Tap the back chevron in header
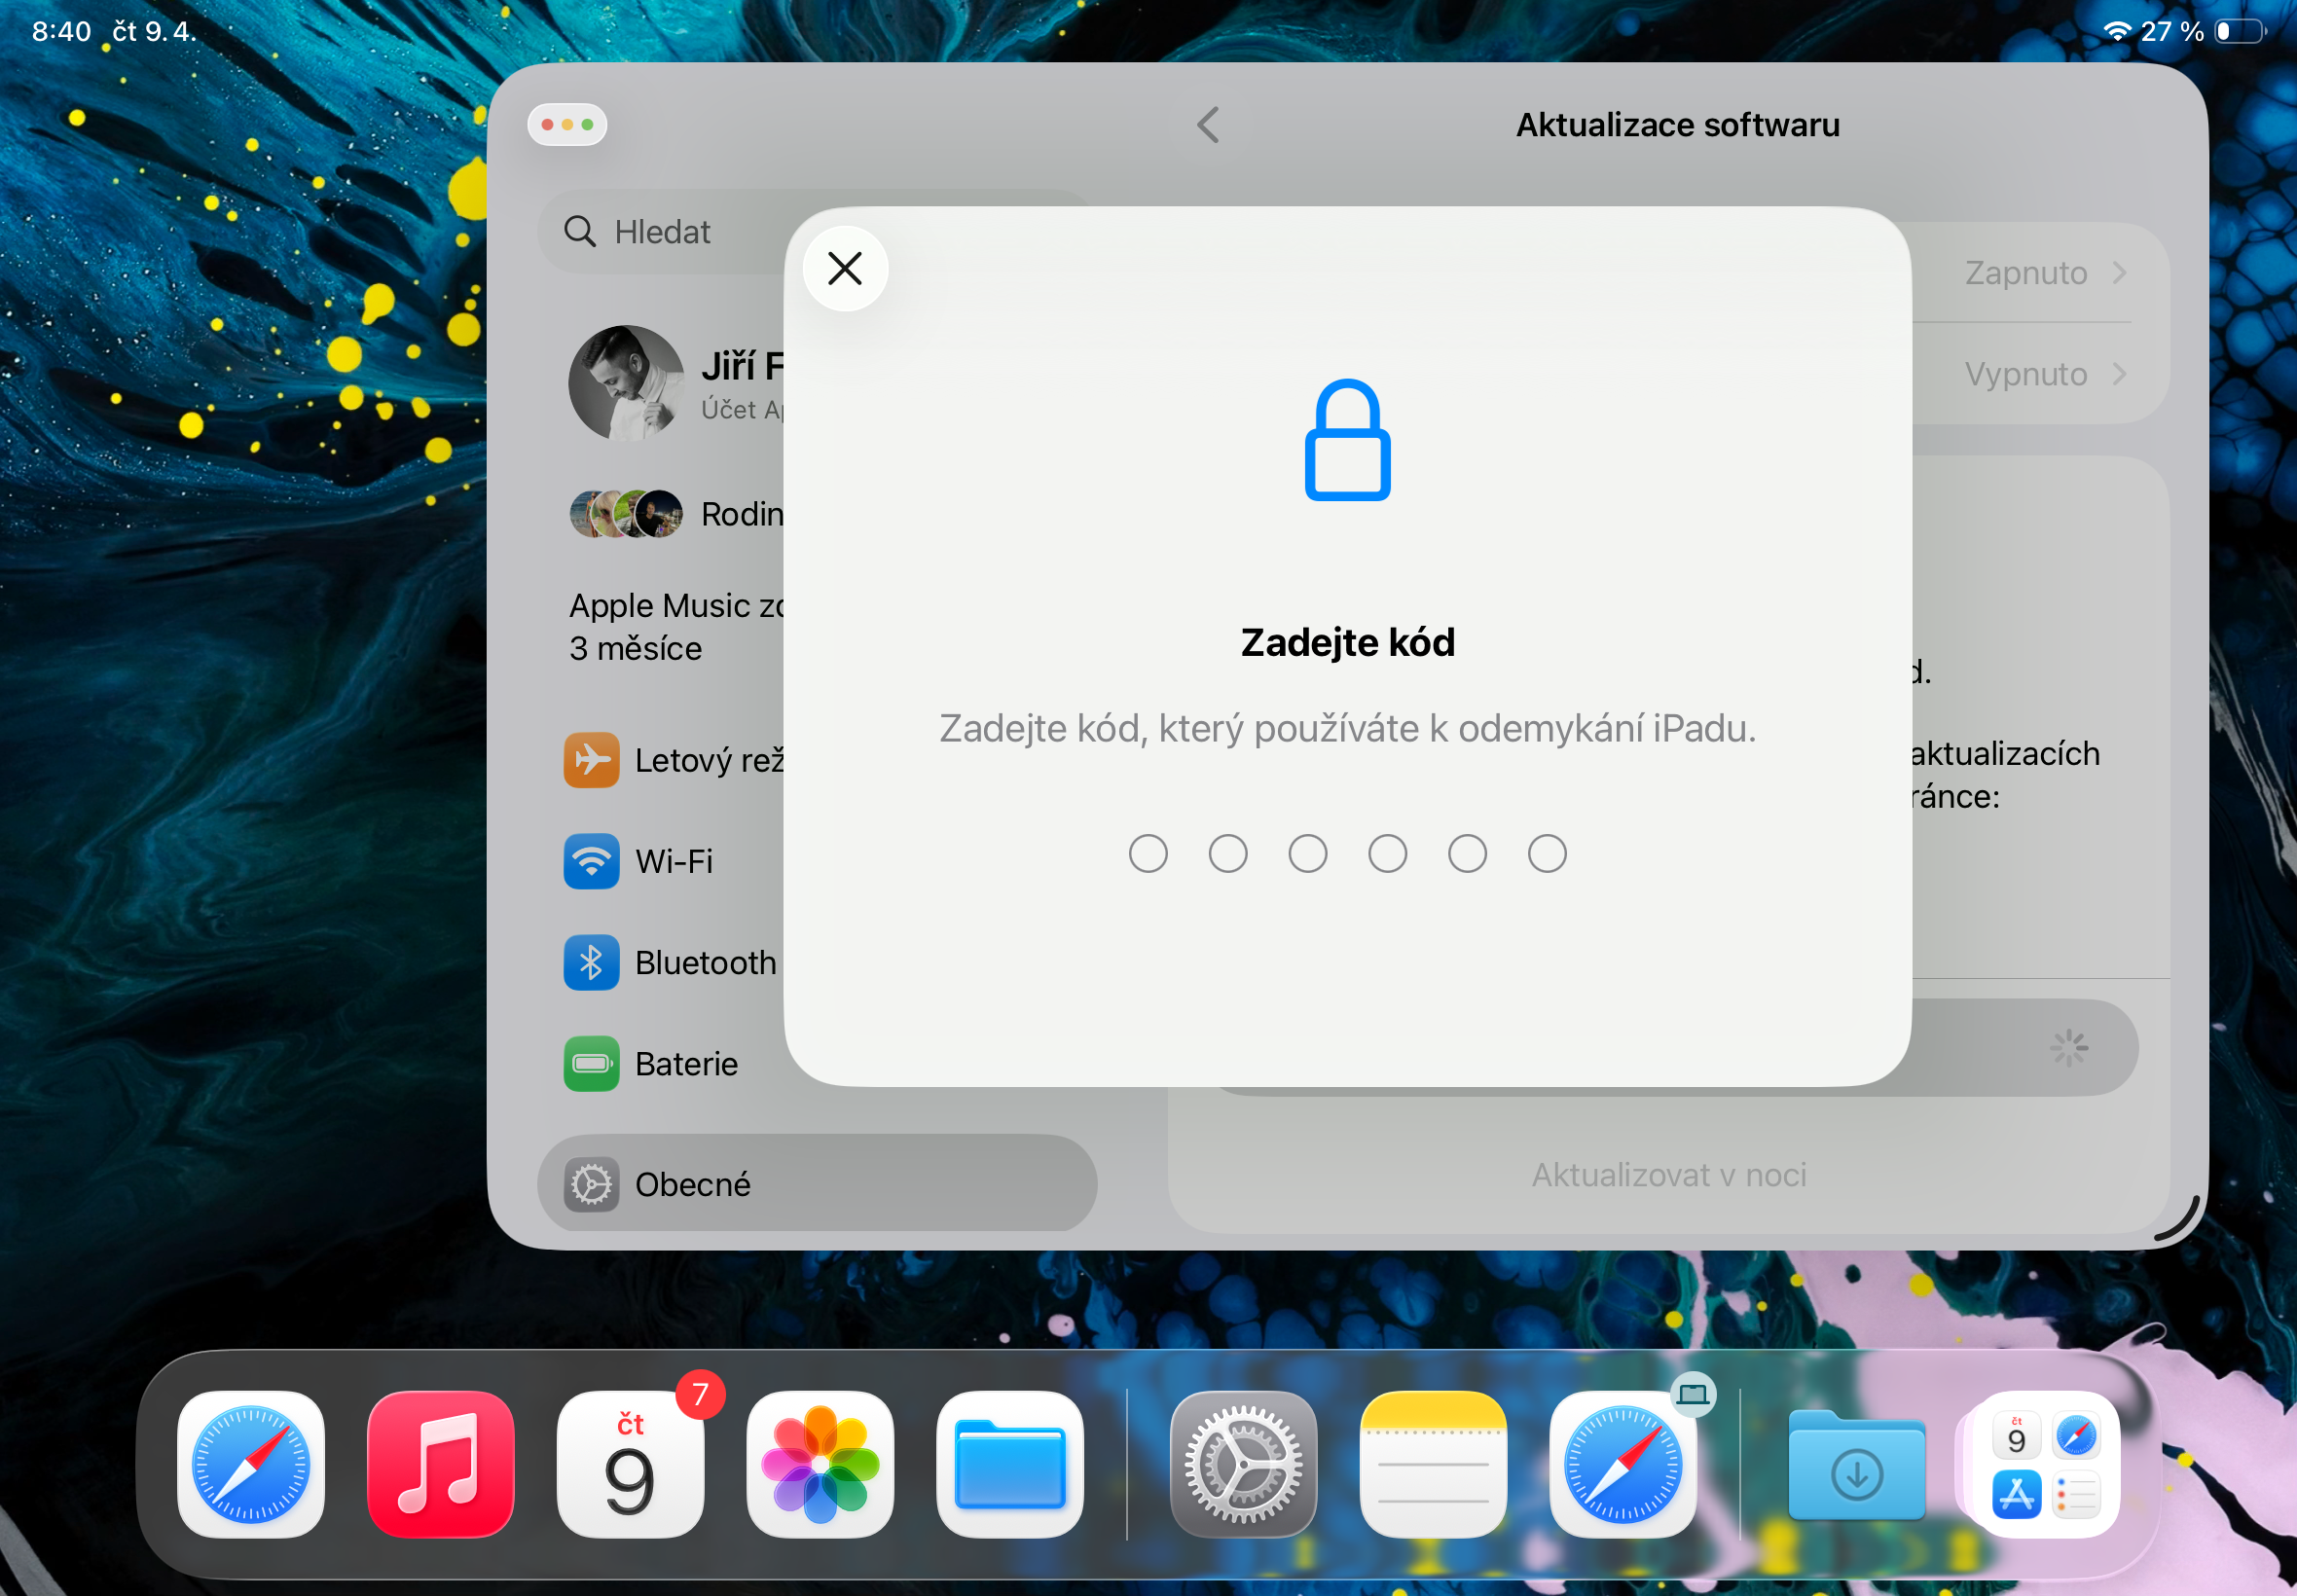The height and width of the screenshot is (1596, 2297). pyautogui.click(x=1208, y=125)
